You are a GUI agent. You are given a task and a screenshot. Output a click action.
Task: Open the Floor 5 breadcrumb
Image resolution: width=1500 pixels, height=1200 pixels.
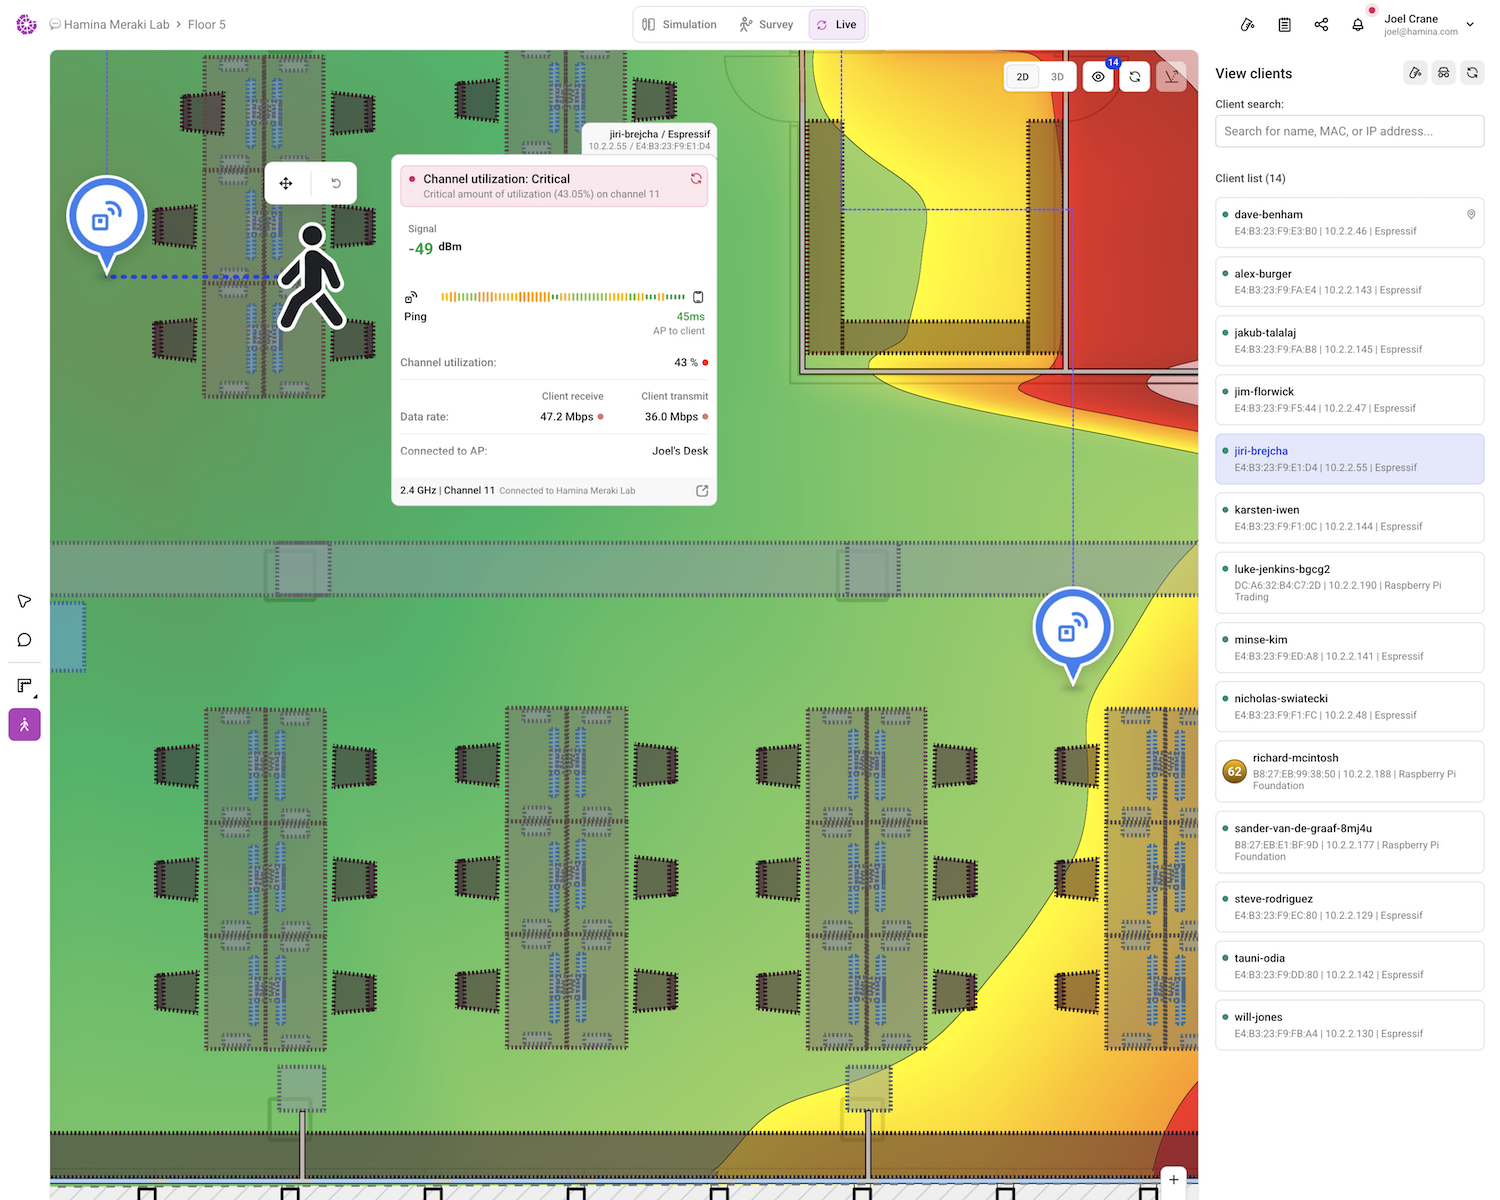coord(207,25)
